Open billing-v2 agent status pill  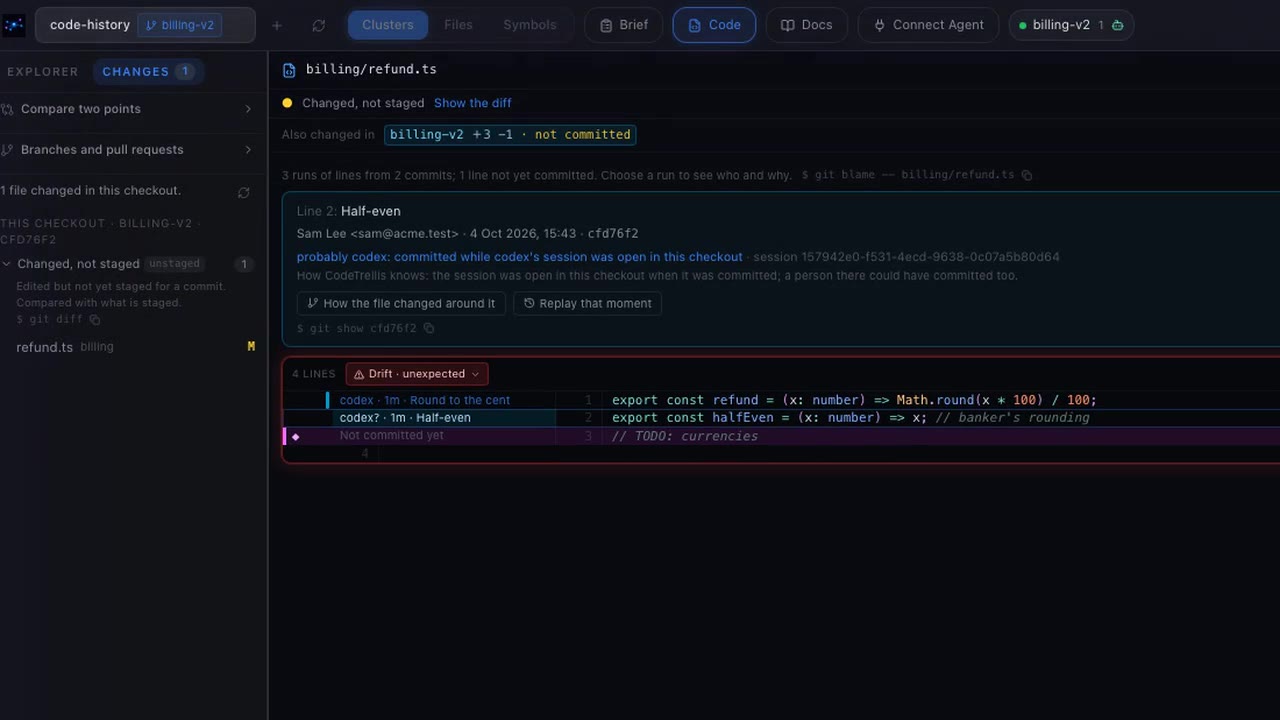click(x=1071, y=25)
